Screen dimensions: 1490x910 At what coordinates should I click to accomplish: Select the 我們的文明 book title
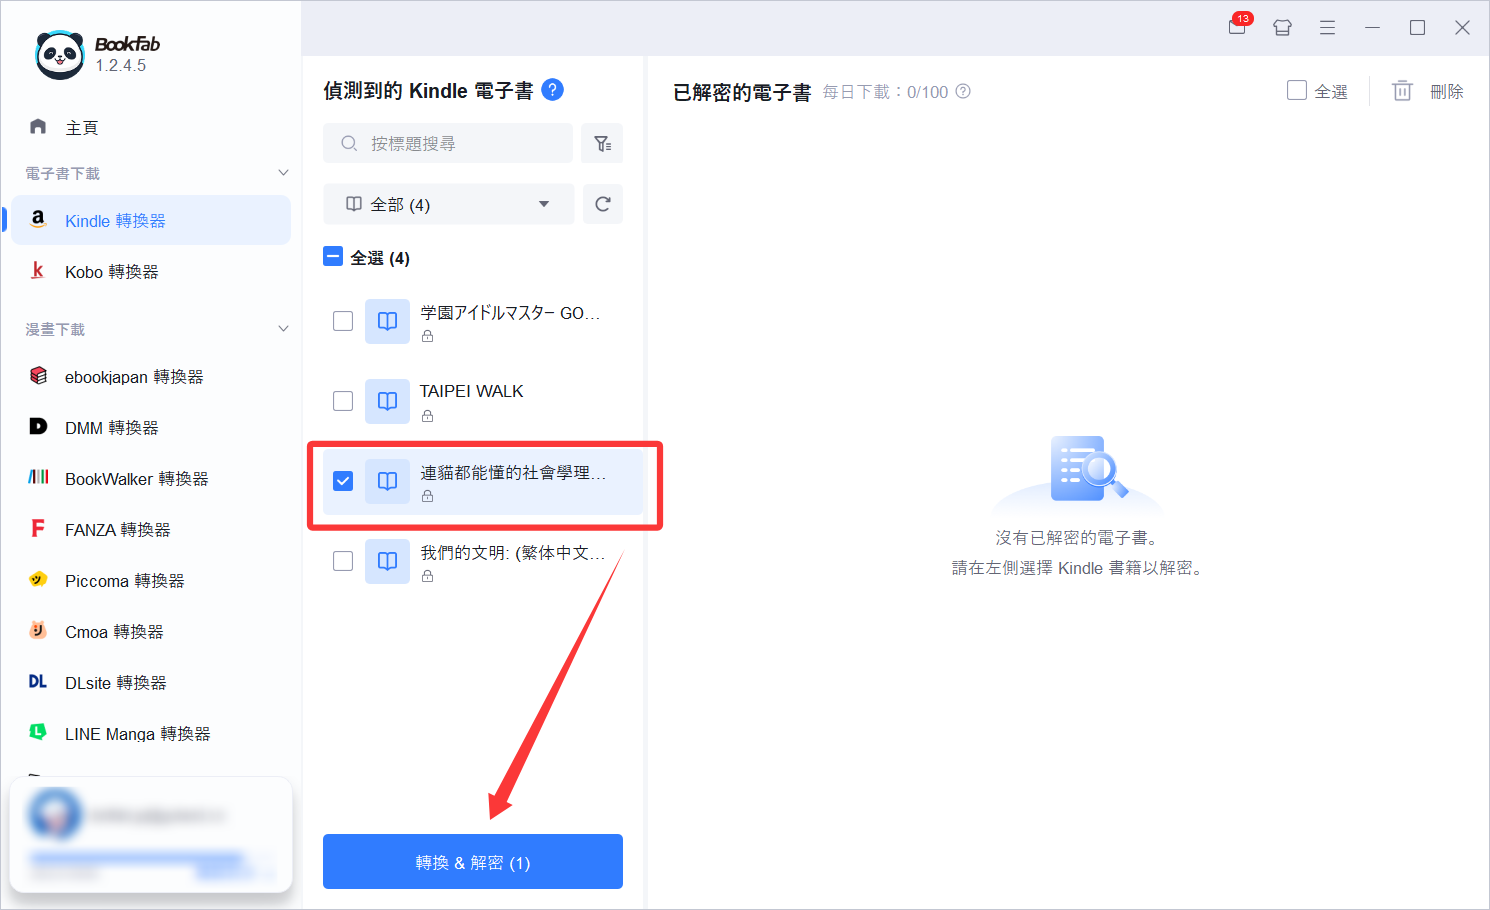[512, 552]
